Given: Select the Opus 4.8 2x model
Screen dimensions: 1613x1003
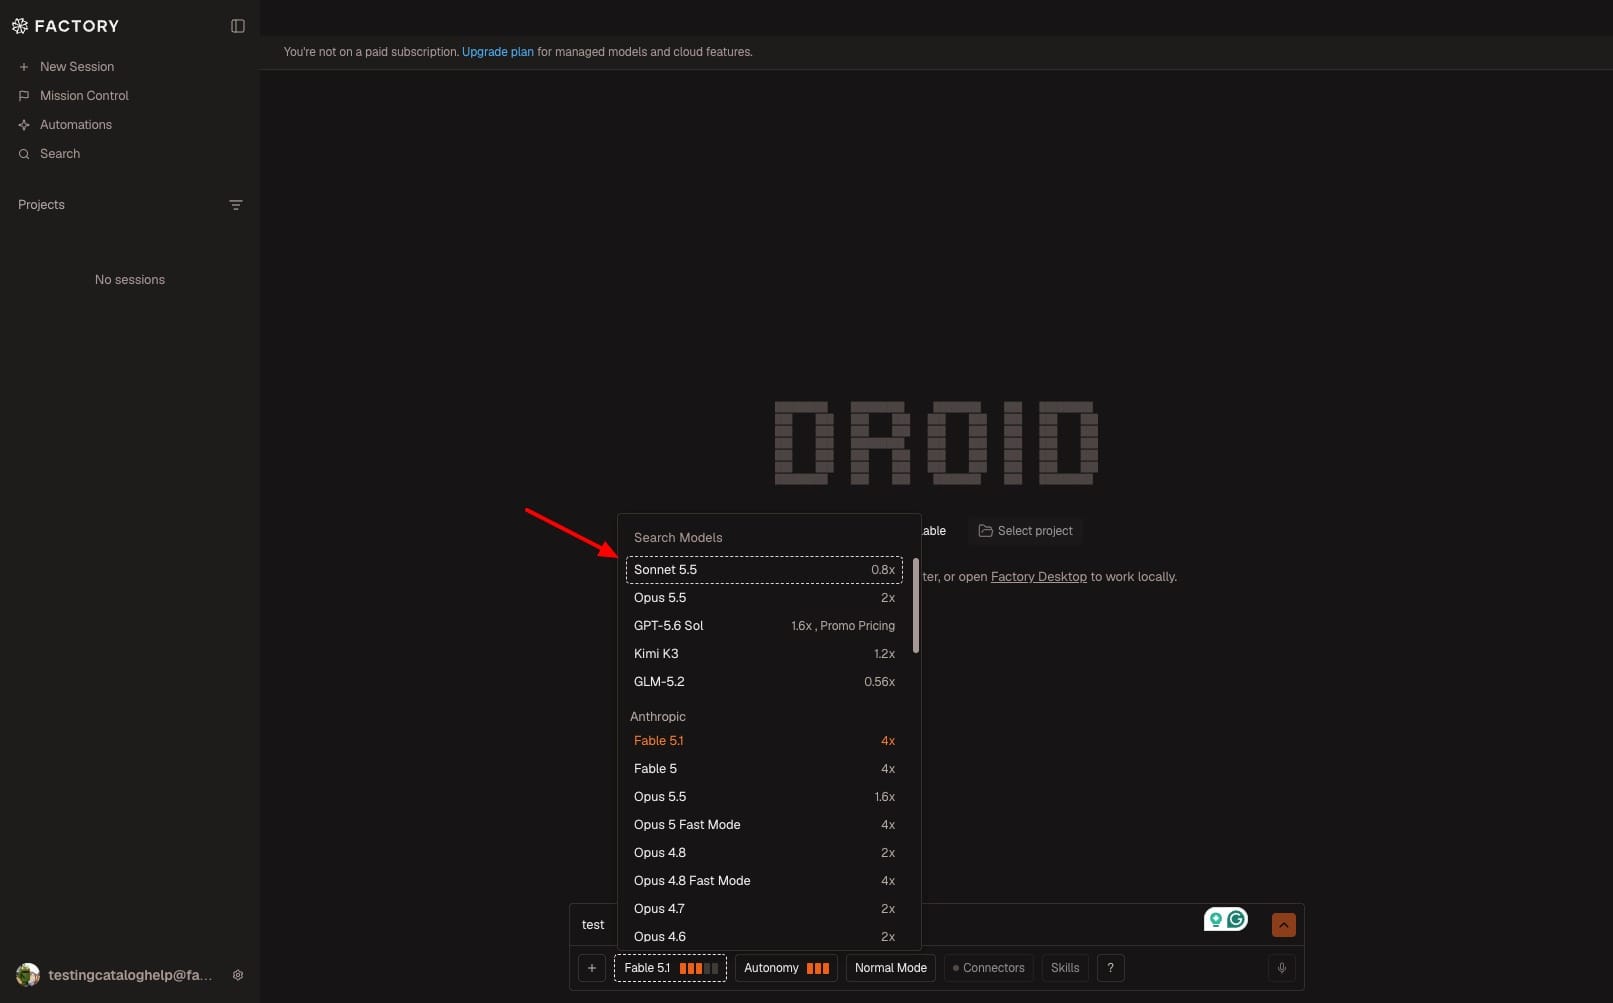Looking at the screenshot, I should pyautogui.click(x=765, y=853).
